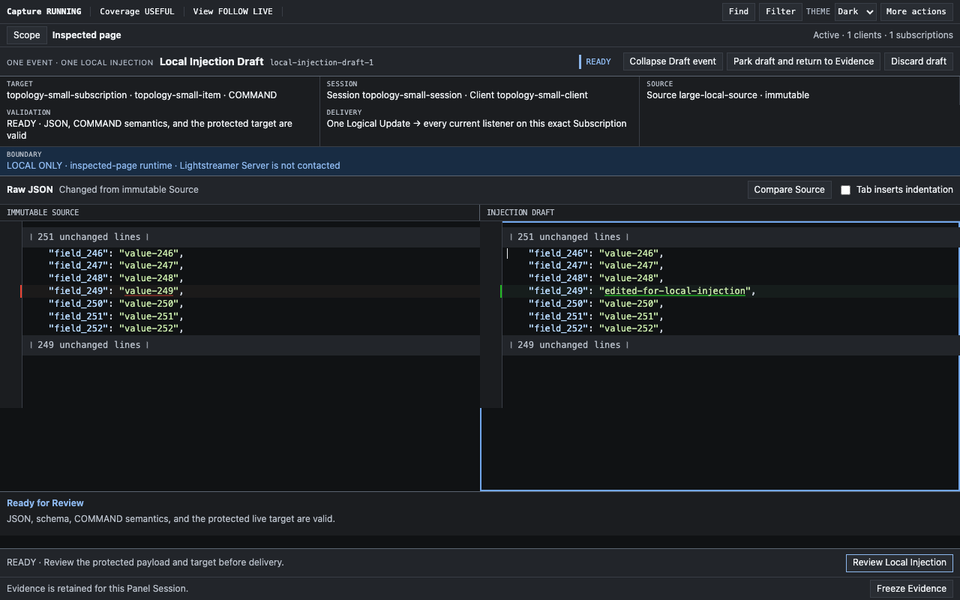The width and height of the screenshot is (960, 600).
Task: Click Review Local Injection button
Action: tap(899, 563)
